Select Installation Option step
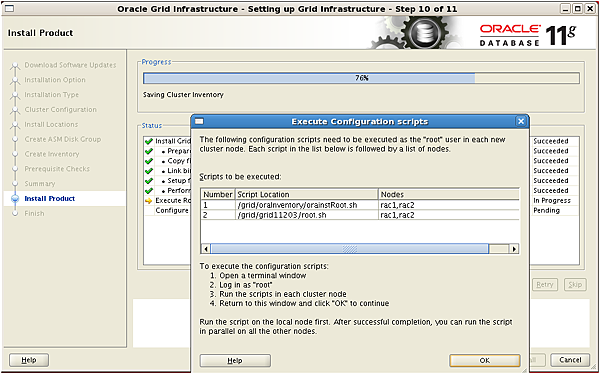600x374 pixels. pyautogui.click(x=55, y=80)
